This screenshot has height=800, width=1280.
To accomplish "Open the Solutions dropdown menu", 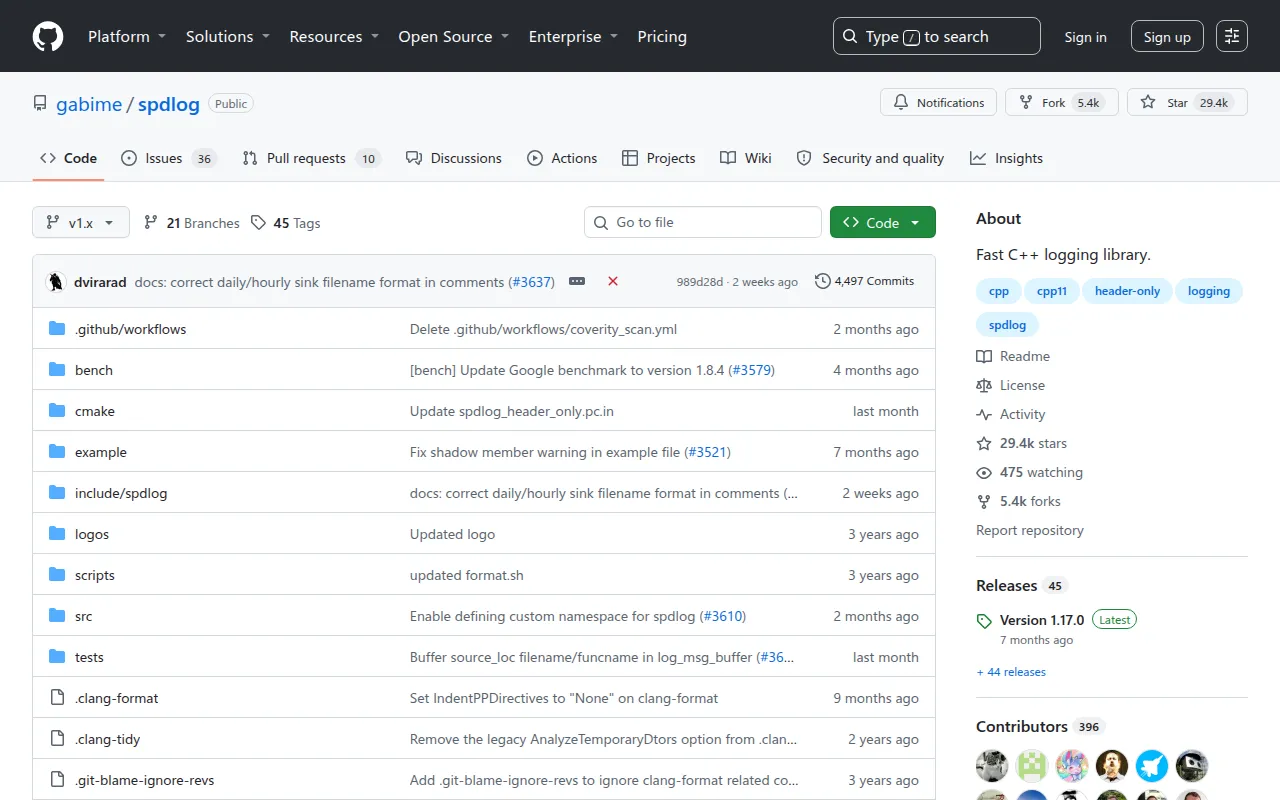I will [x=228, y=36].
